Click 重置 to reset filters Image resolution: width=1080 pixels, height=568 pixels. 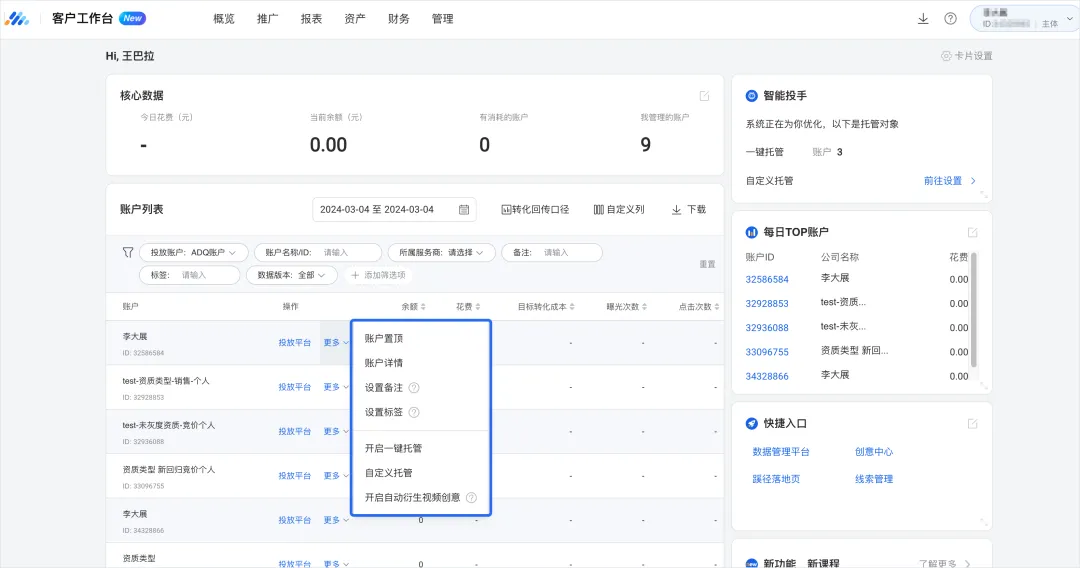coord(707,264)
